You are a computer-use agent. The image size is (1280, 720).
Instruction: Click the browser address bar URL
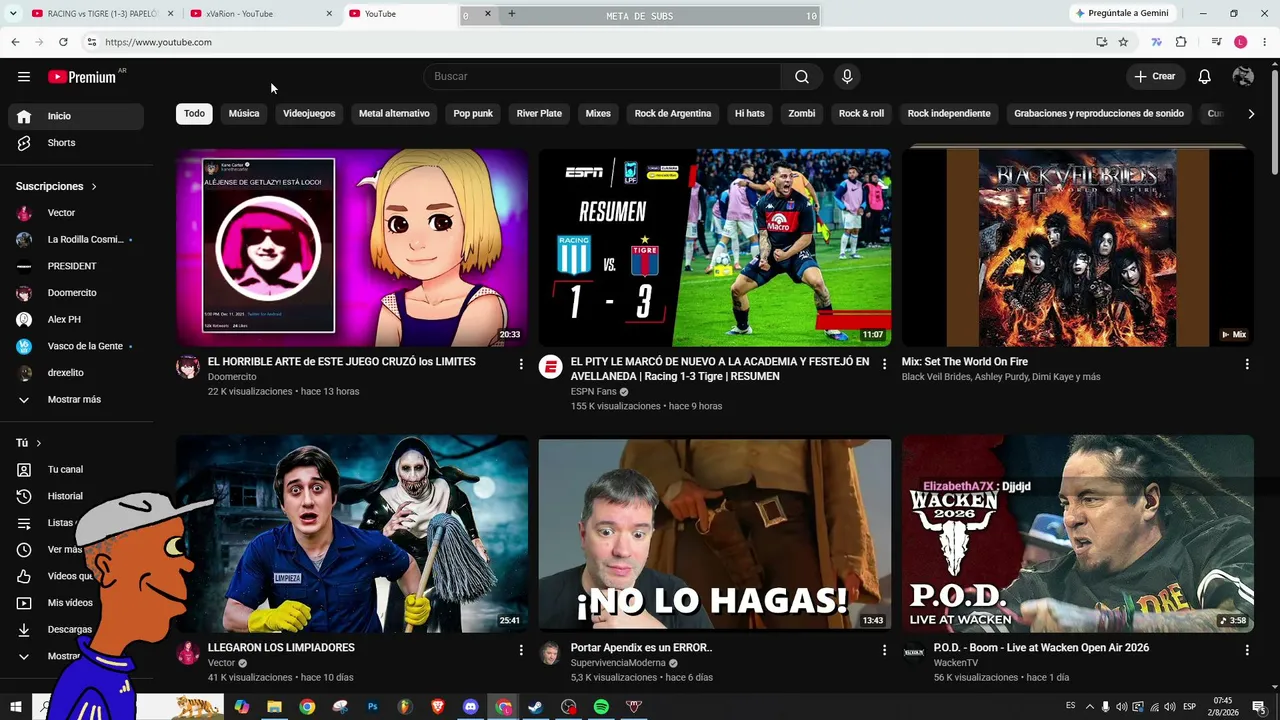(x=158, y=42)
